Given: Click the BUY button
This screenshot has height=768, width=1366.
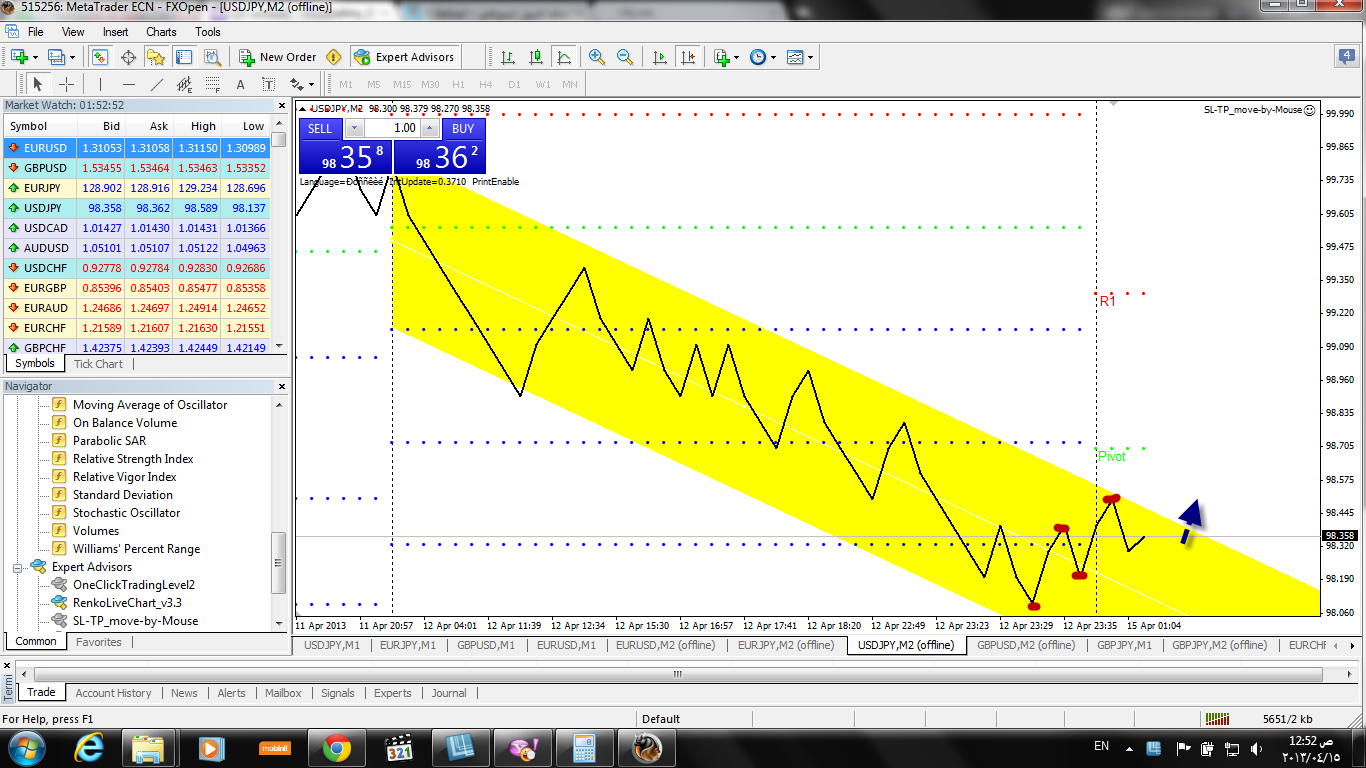Looking at the screenshot, I should coord(463,128).
